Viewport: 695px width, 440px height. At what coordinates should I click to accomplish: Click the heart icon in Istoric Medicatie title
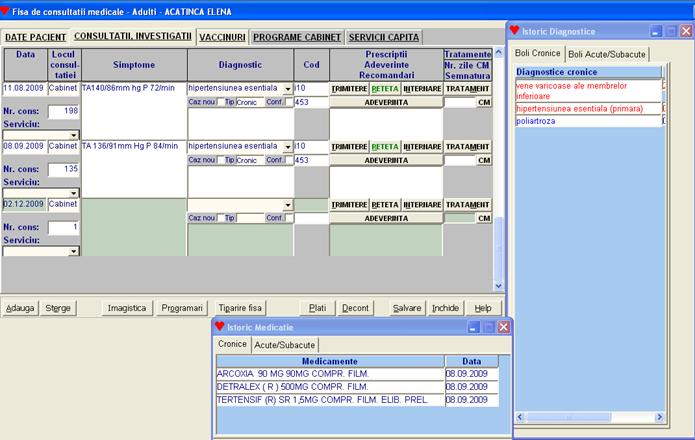click(x=220, y=326)
